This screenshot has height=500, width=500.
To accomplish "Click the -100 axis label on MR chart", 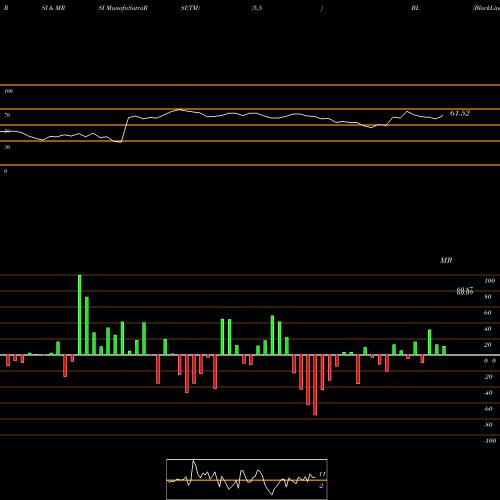I will click(489, 441).
